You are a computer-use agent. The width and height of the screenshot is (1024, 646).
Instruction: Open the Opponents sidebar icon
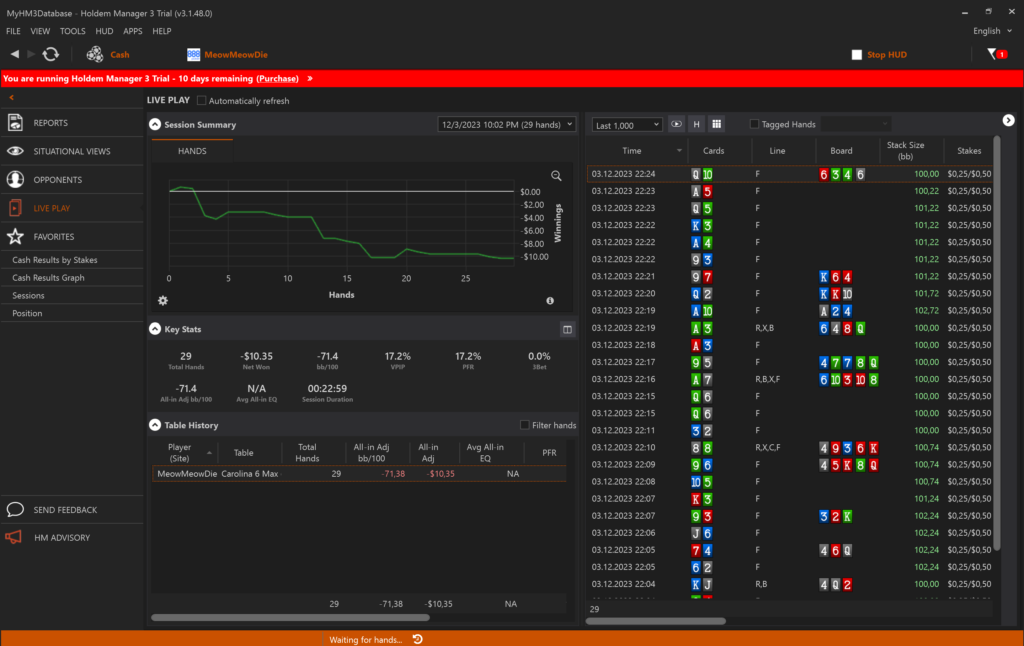pyautogui.click(x=15, y=179)
